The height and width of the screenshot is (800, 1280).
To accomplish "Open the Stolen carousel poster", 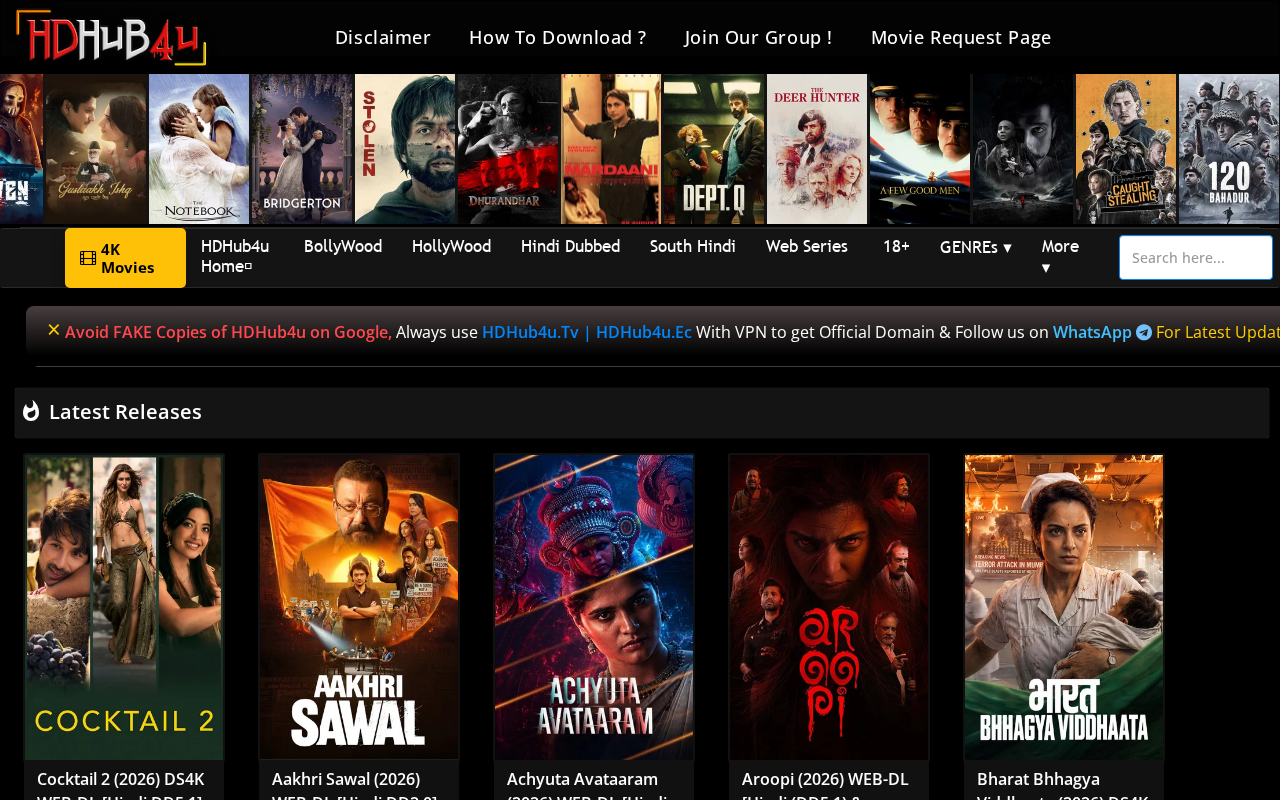I will (405, 149).
